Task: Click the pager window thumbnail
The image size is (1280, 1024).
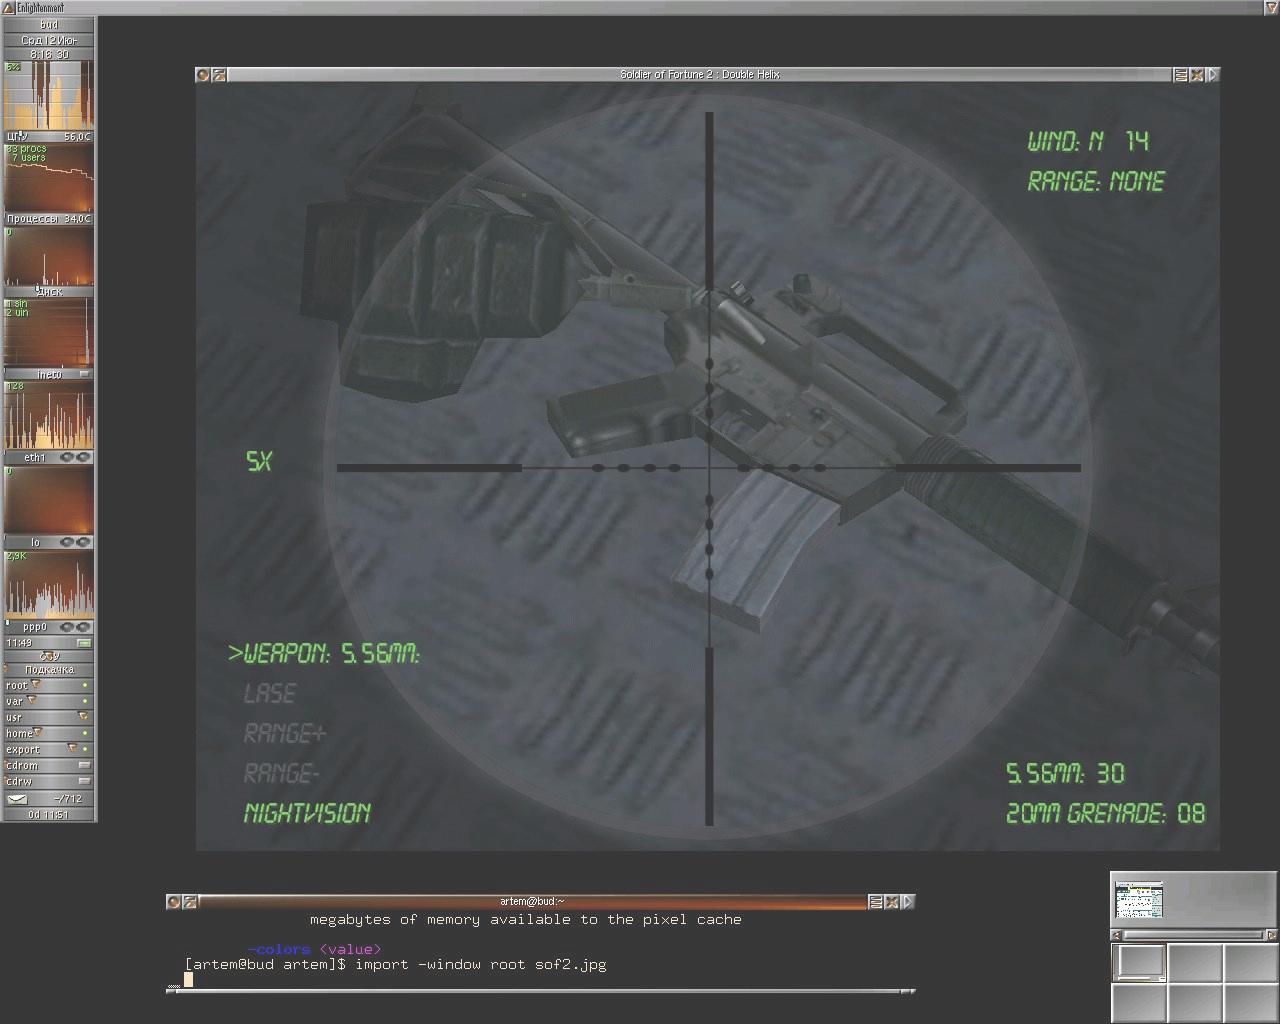Action: click(1139, 900)
